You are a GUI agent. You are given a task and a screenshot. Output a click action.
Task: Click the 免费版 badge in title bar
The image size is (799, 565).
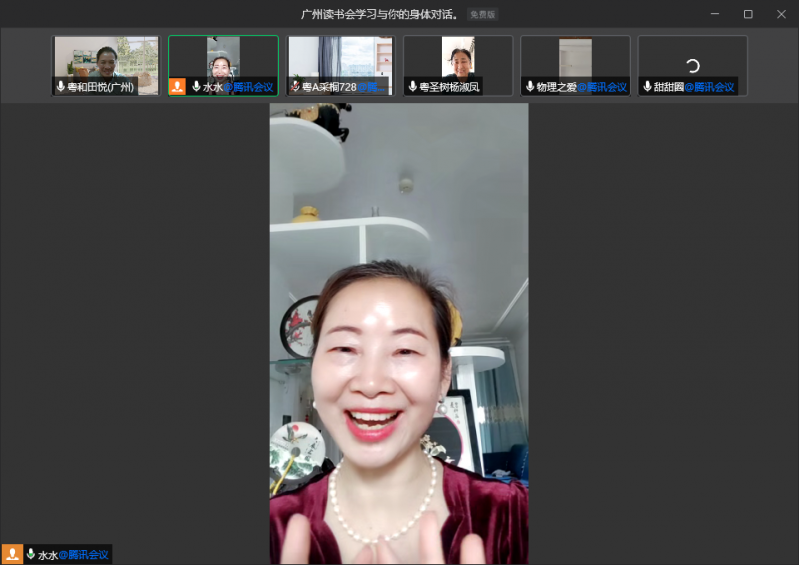tap(482, 14)
